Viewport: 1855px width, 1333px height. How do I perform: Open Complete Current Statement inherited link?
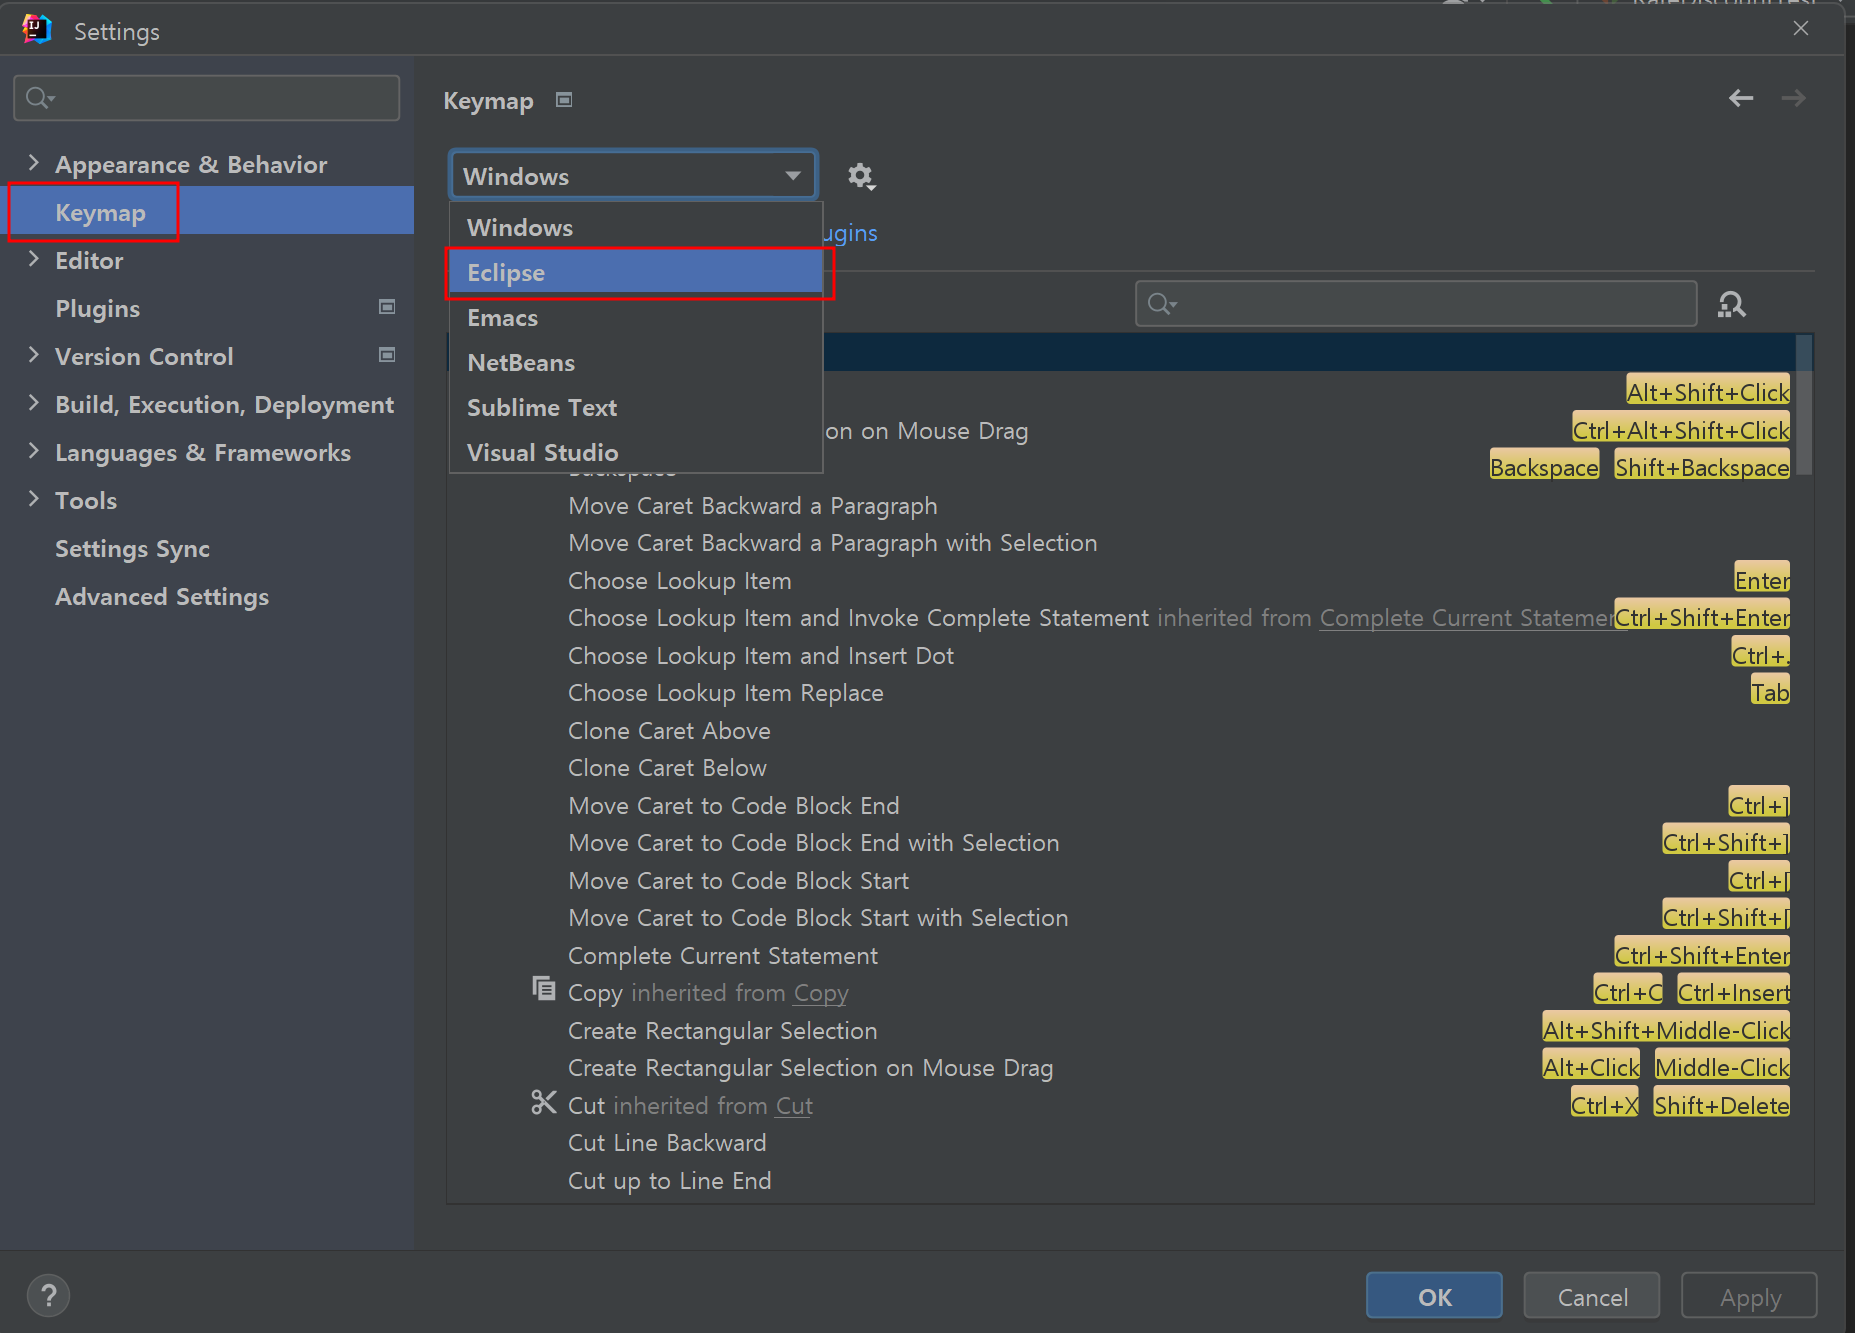(1466, 618)
